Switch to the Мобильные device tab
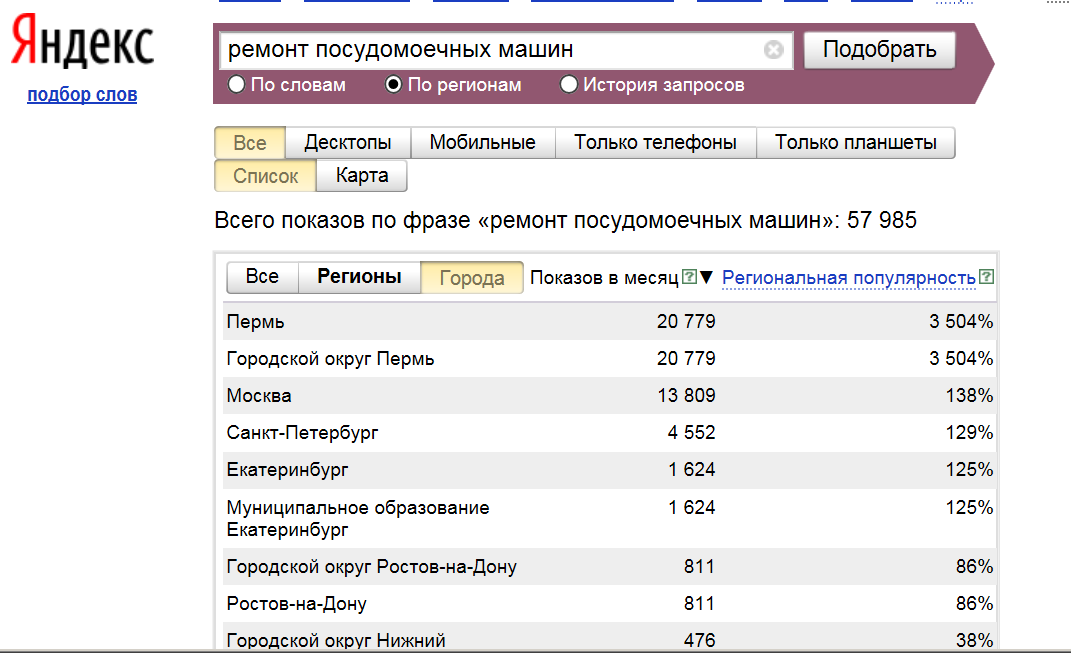 coord(482,143)
